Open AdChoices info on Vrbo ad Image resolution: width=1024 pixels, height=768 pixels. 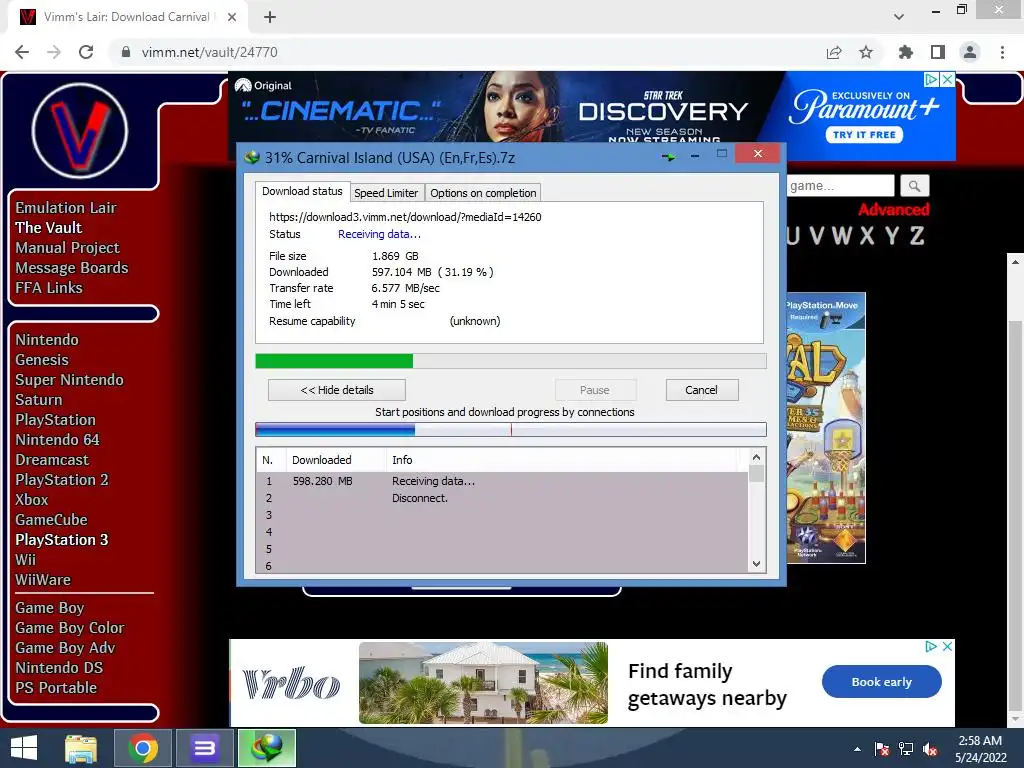931,647
